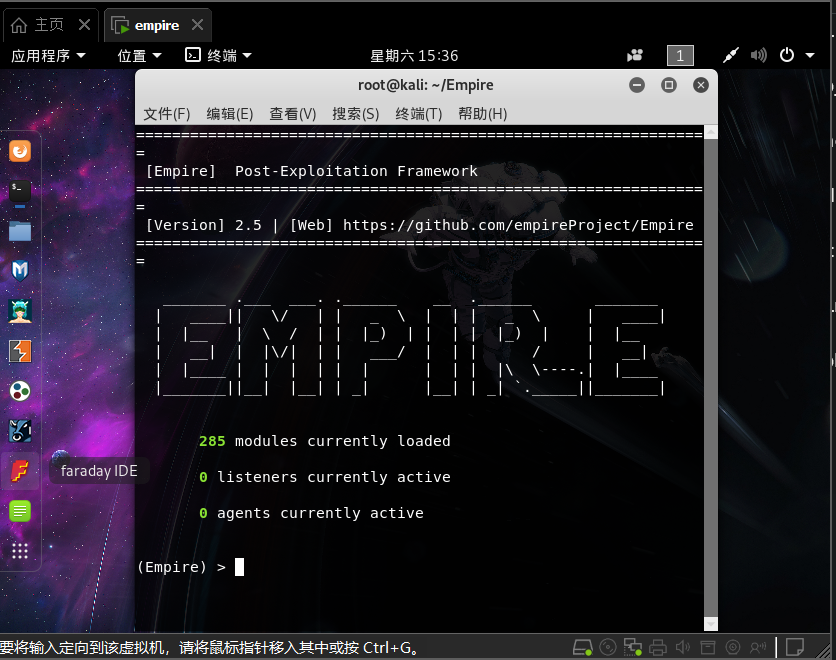
Task: Click VMware USB device box icon
Action: pyautogui.click(x=708, y=647)
